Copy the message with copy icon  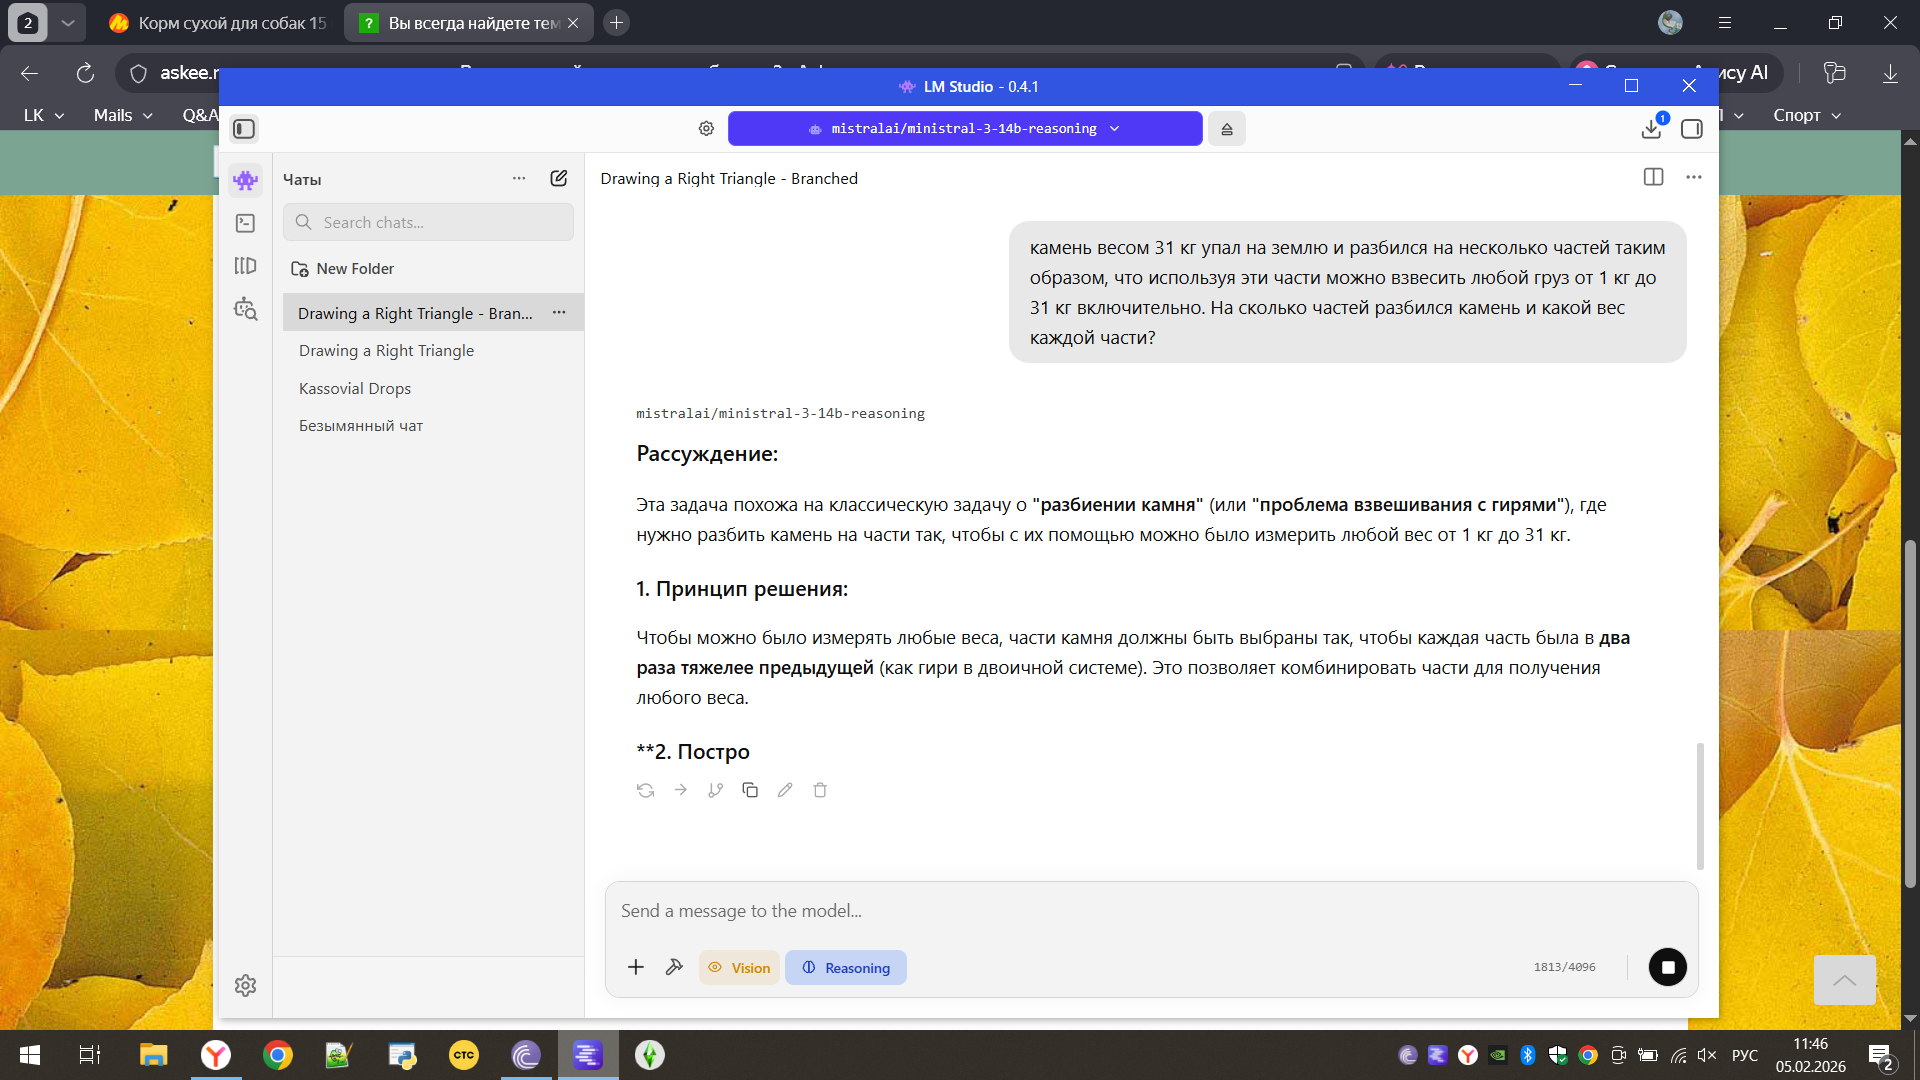click(x=750, y=790)
